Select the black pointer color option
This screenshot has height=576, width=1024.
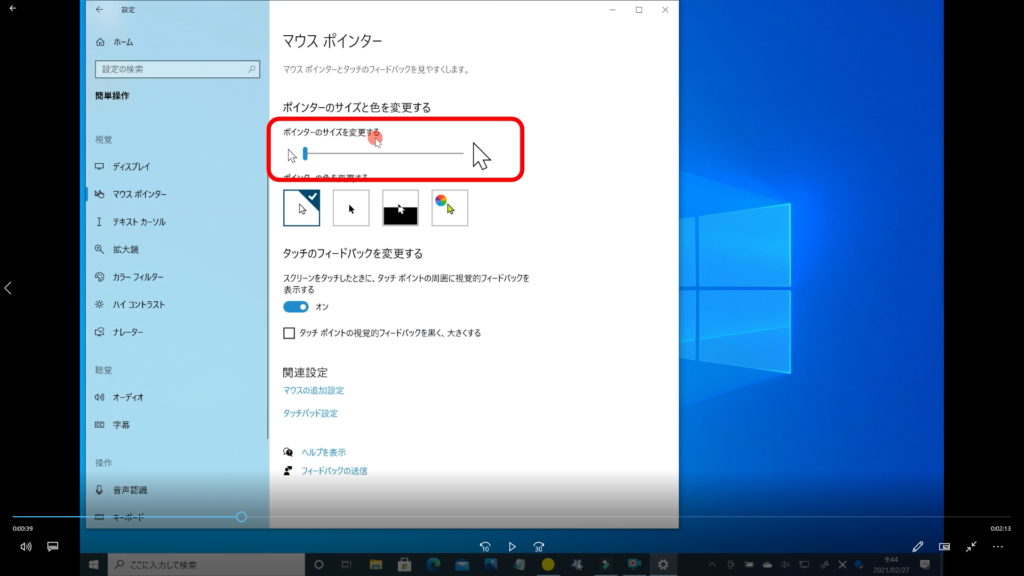click(351, 208)
